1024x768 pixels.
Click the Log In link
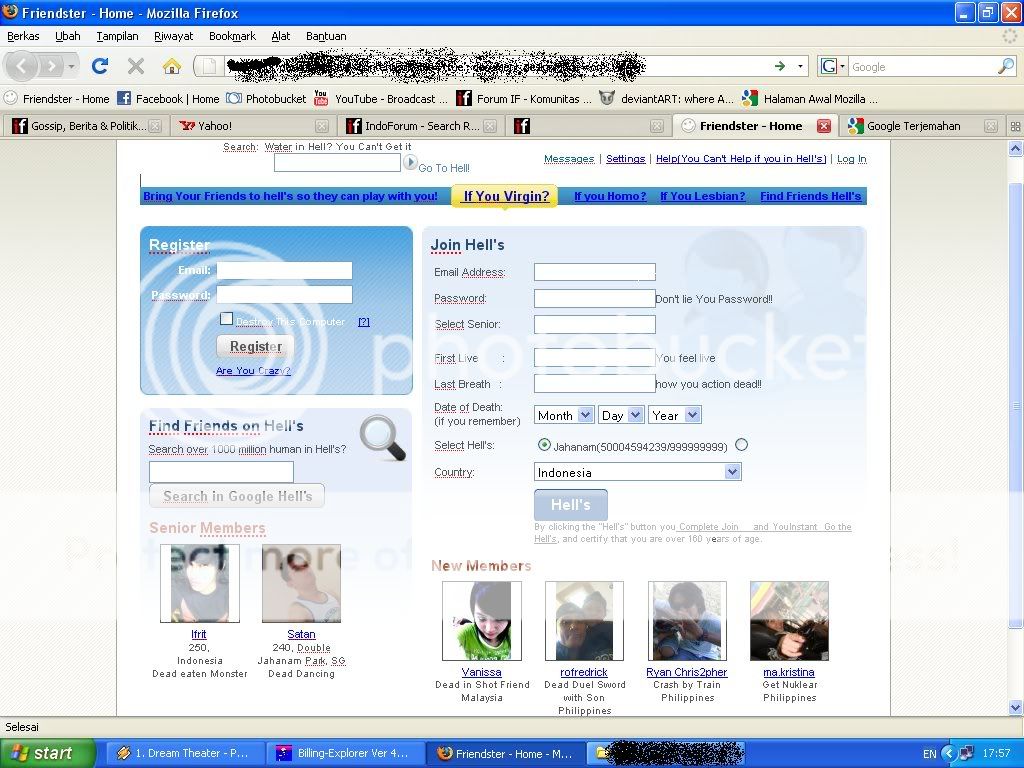(x=852, y=159)
